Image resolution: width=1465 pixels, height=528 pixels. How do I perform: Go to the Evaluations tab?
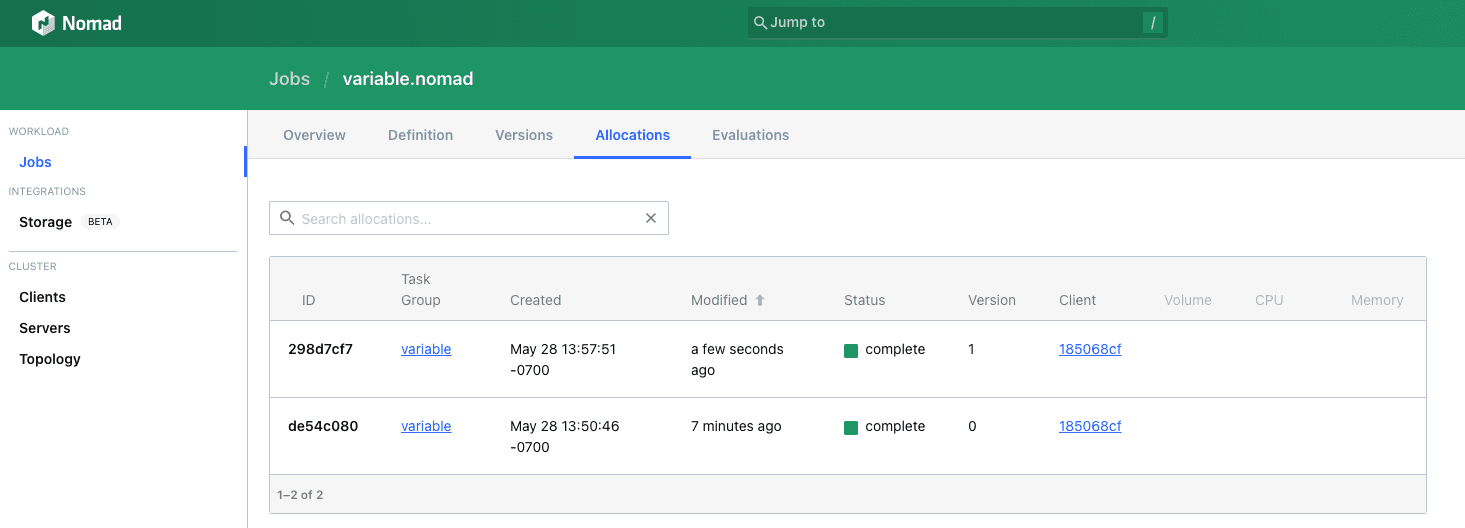click(x=750, y=135)
